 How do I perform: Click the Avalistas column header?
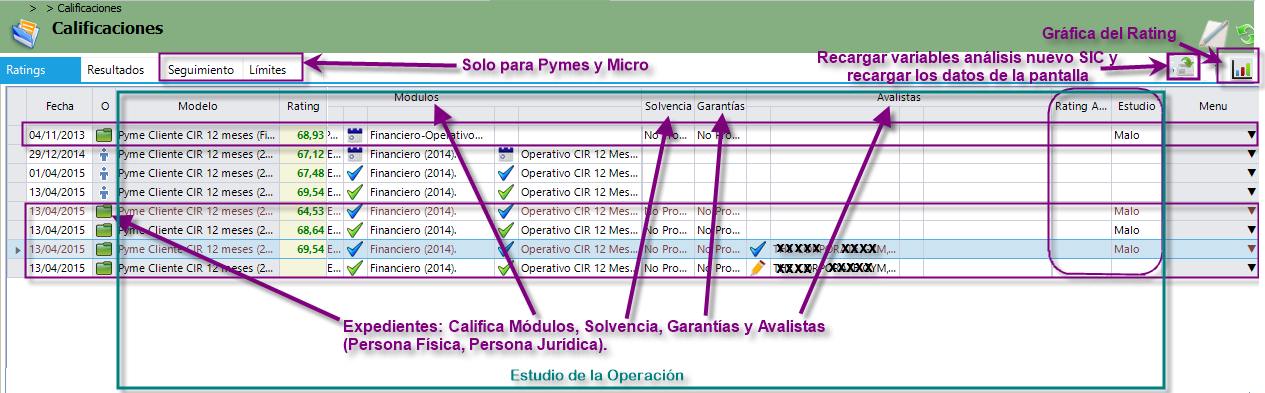tap(898, 97)
